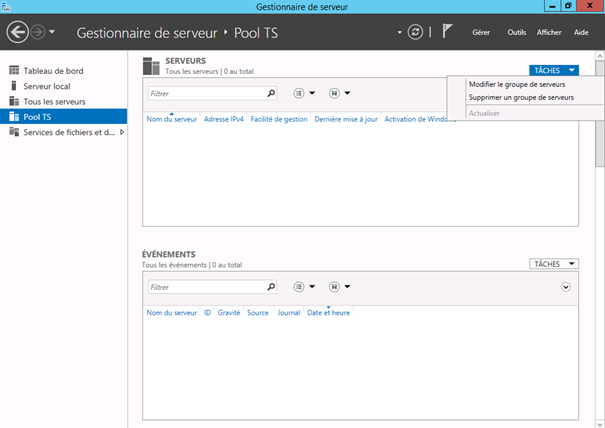Click the back navigation arrow
This screenshot has height=428, width=605.
coord(17,32)
